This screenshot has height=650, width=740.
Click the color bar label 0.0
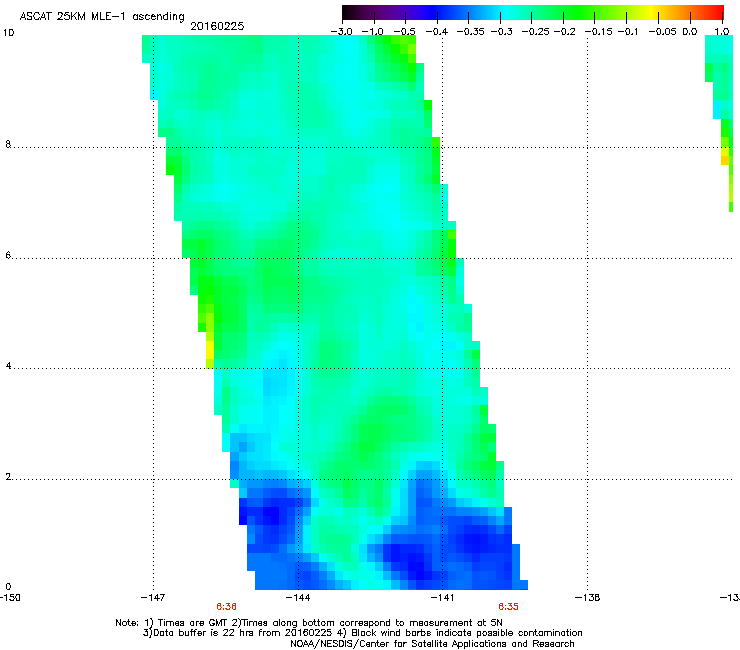(690, 32)
